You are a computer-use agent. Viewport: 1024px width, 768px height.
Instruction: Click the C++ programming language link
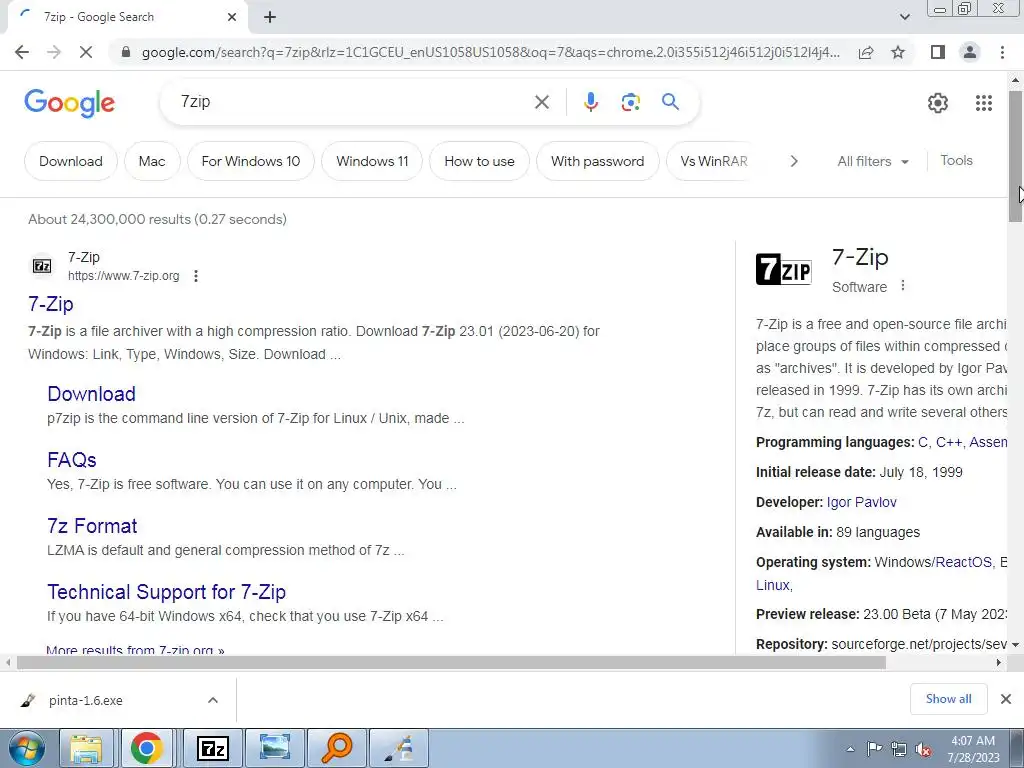coord(948,442)
